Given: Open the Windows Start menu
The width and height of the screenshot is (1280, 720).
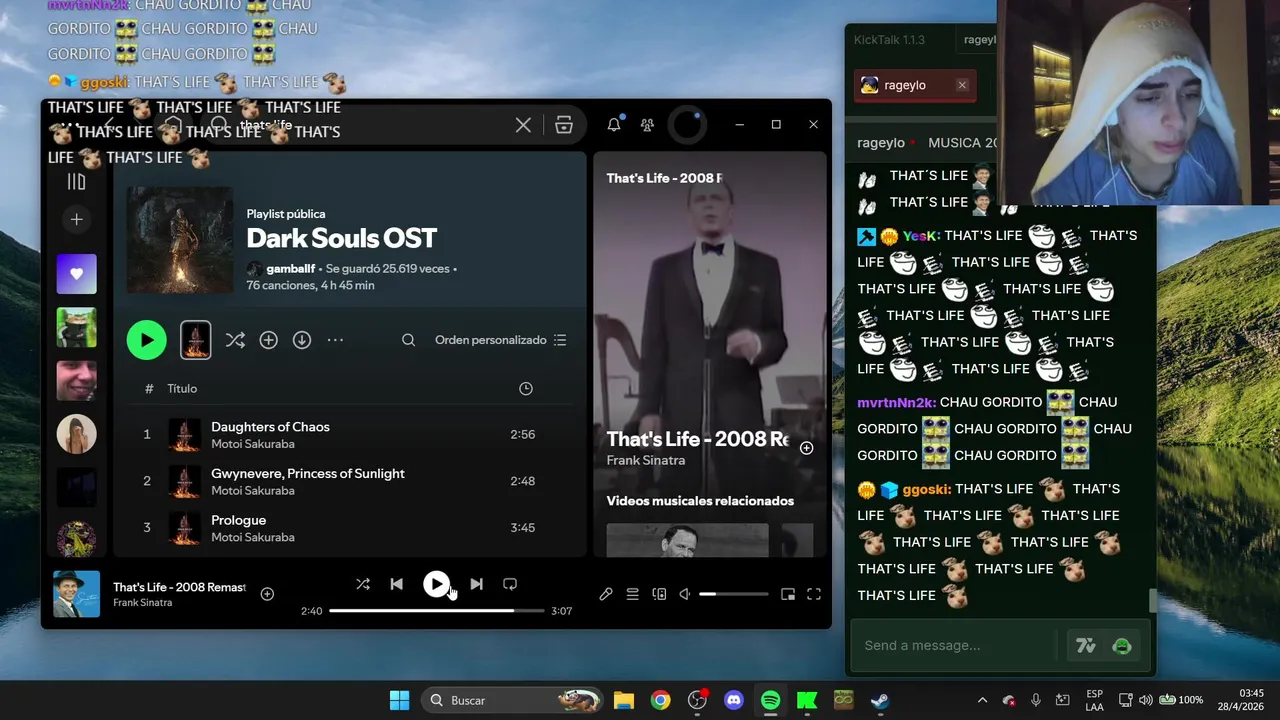Looking at the screenshot, I should pos(399,700).
